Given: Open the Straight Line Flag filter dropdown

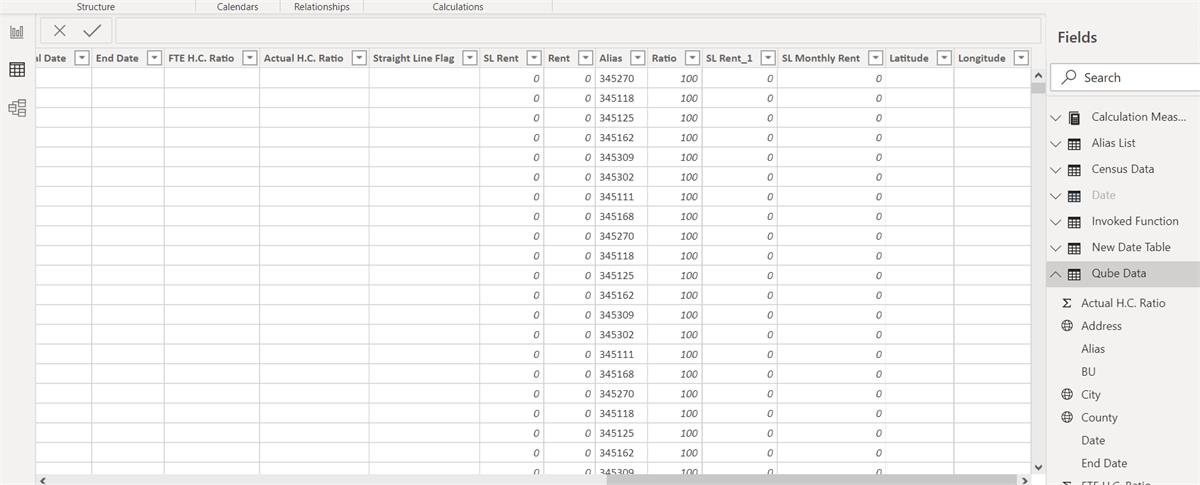Looking at the screenshot, I should [x=469, y=58].
